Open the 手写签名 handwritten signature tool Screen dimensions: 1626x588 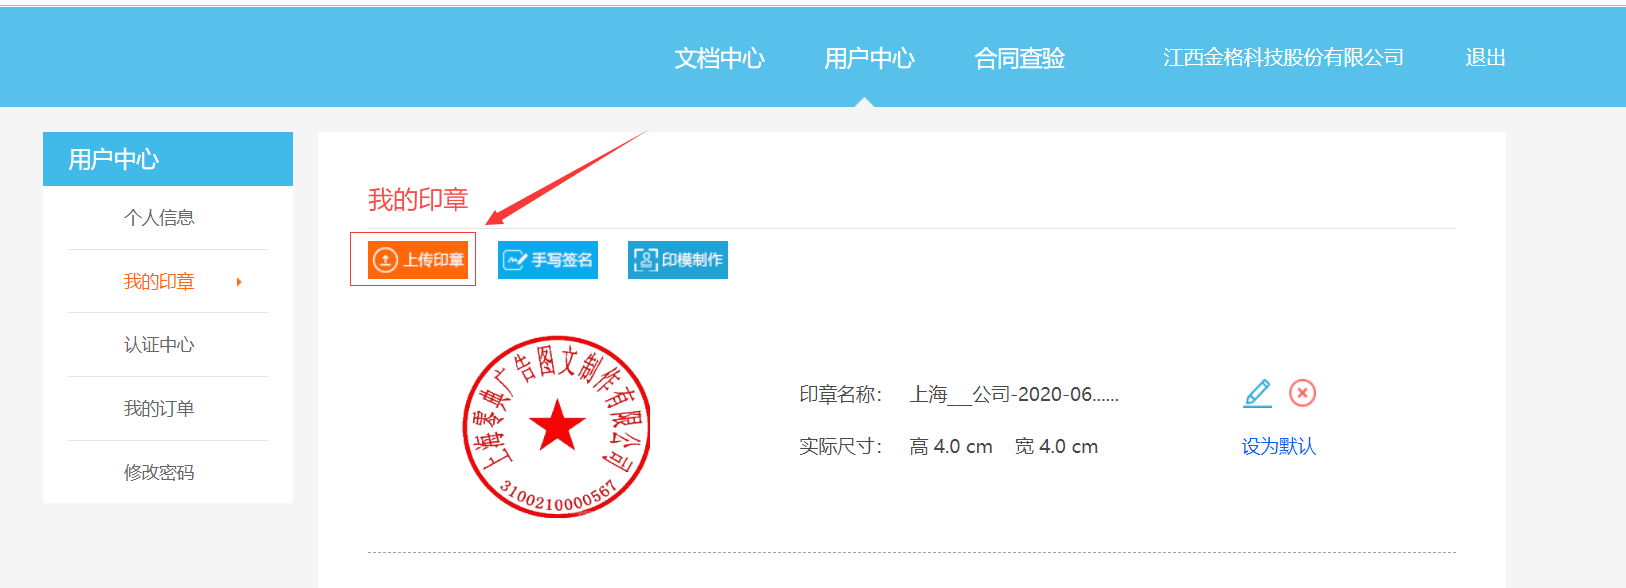548,260
